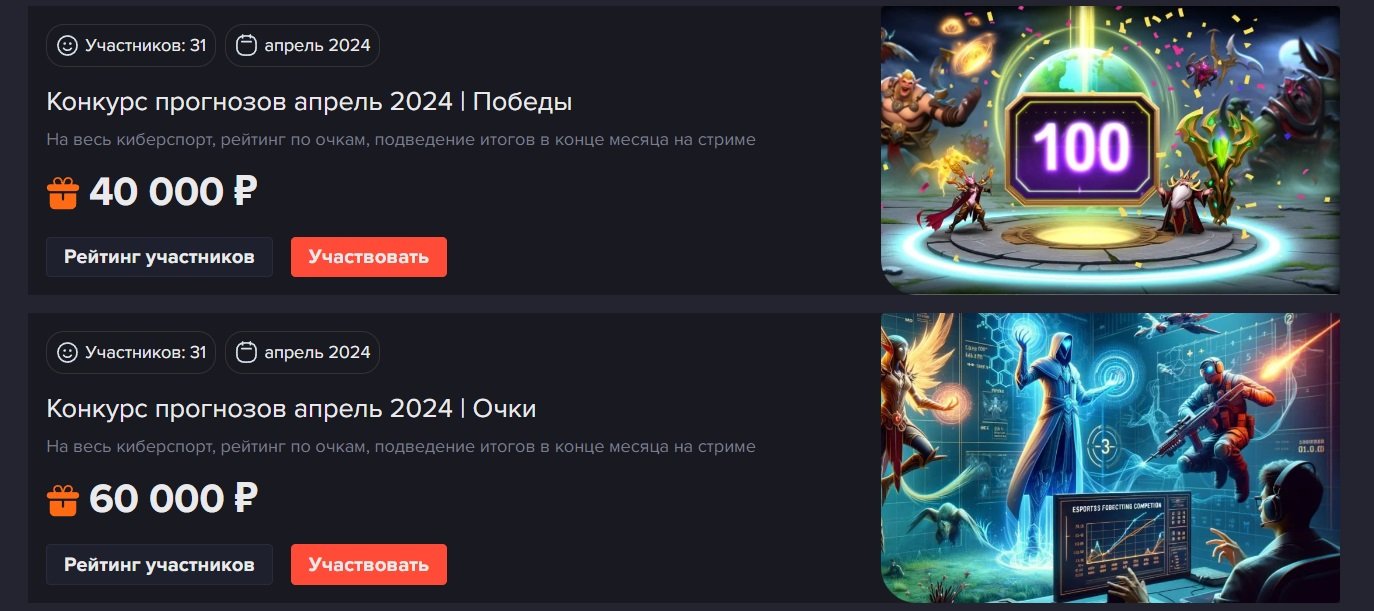
Task: Click Участвовать for the Очки contest
Action: click(369, 565)
